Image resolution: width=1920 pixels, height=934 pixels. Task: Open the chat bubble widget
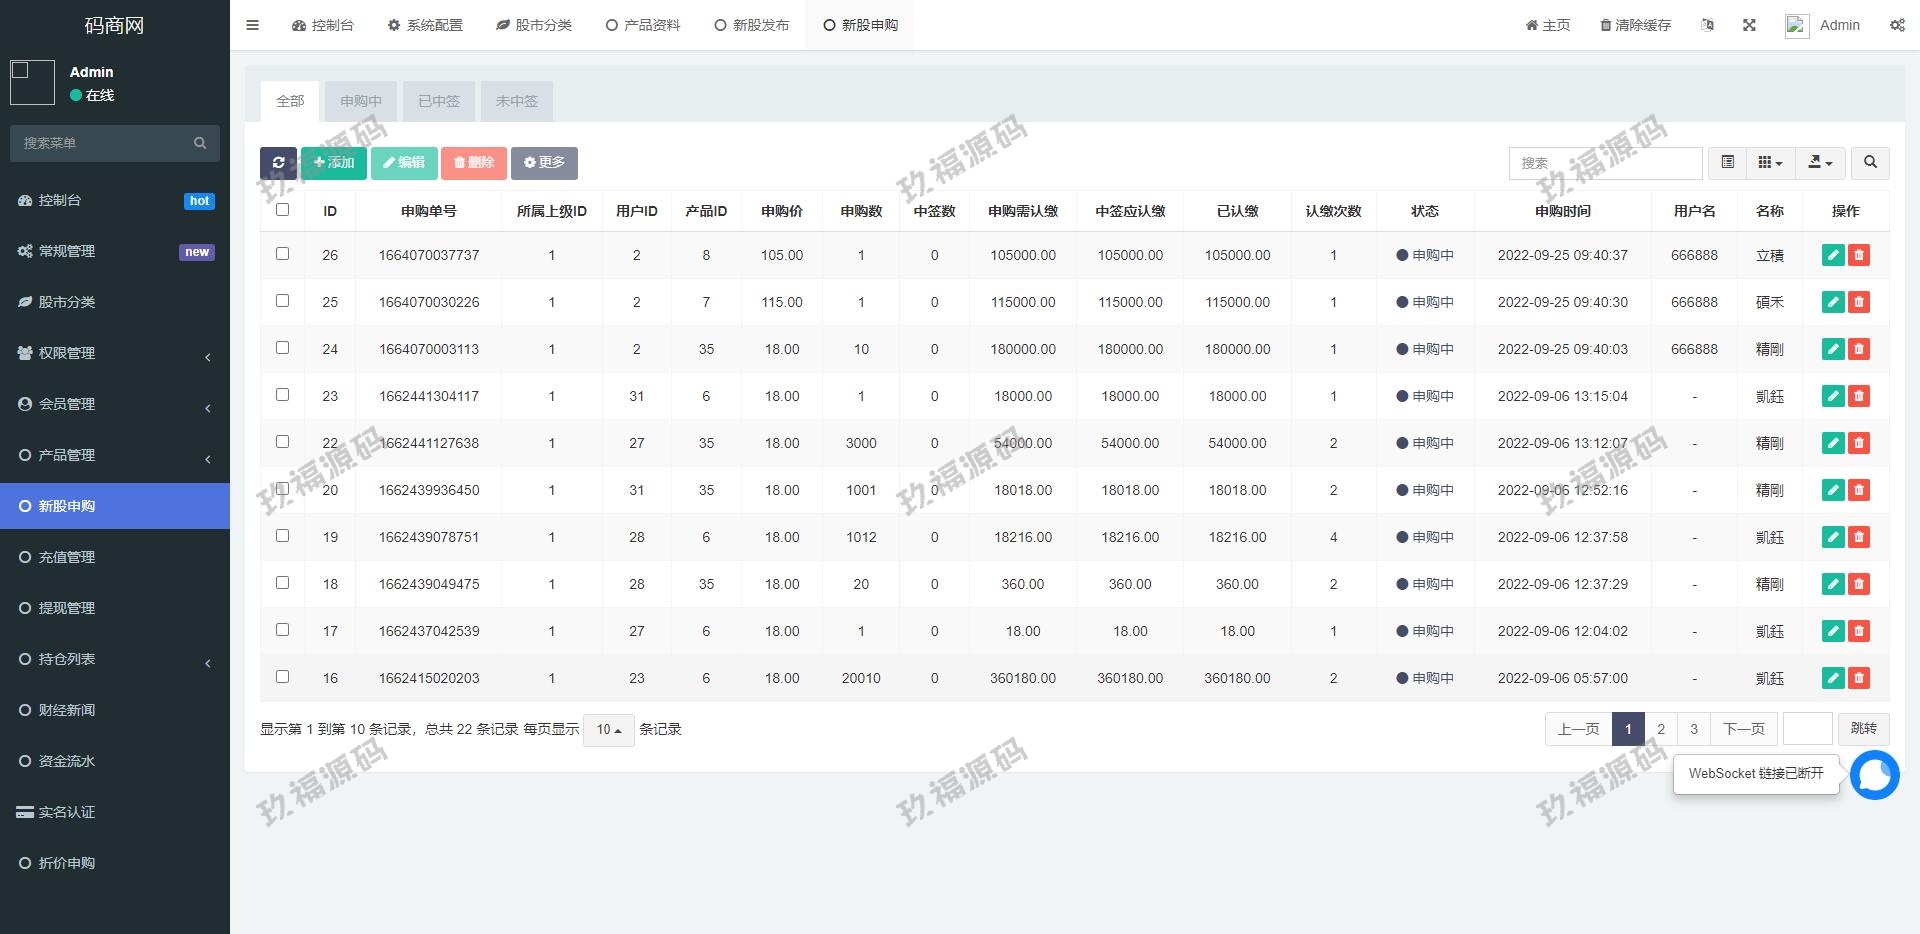[x=1874, y=775]
